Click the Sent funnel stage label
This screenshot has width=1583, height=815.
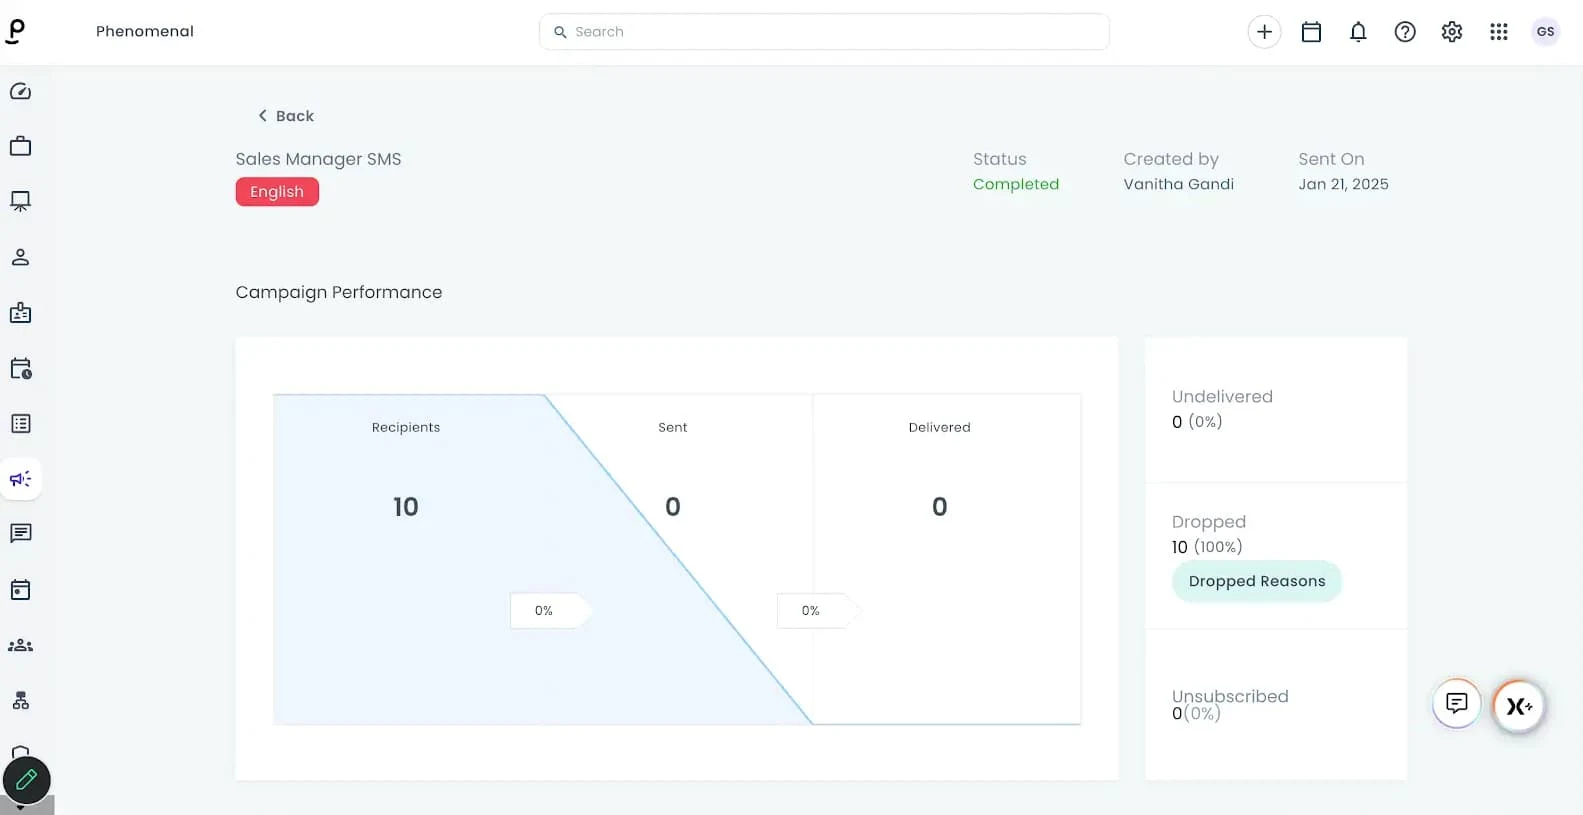(x=672, y=427)
